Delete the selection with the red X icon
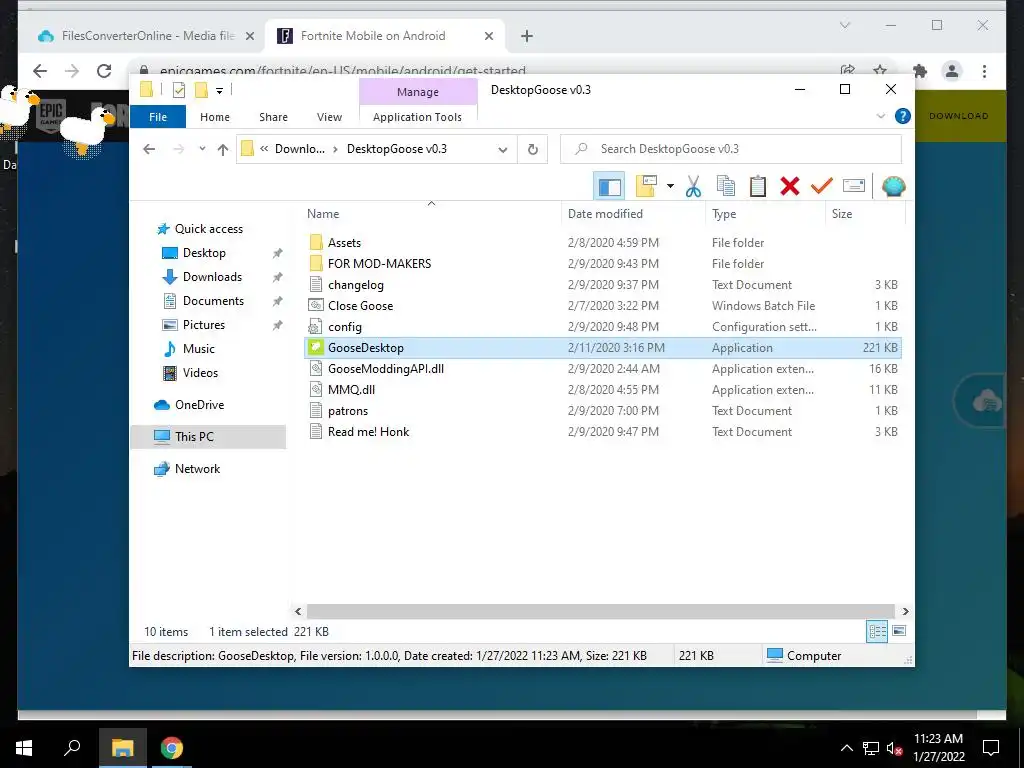This screenshot has height=768, width=1024. pyautogui.click(x=790, y=186)
